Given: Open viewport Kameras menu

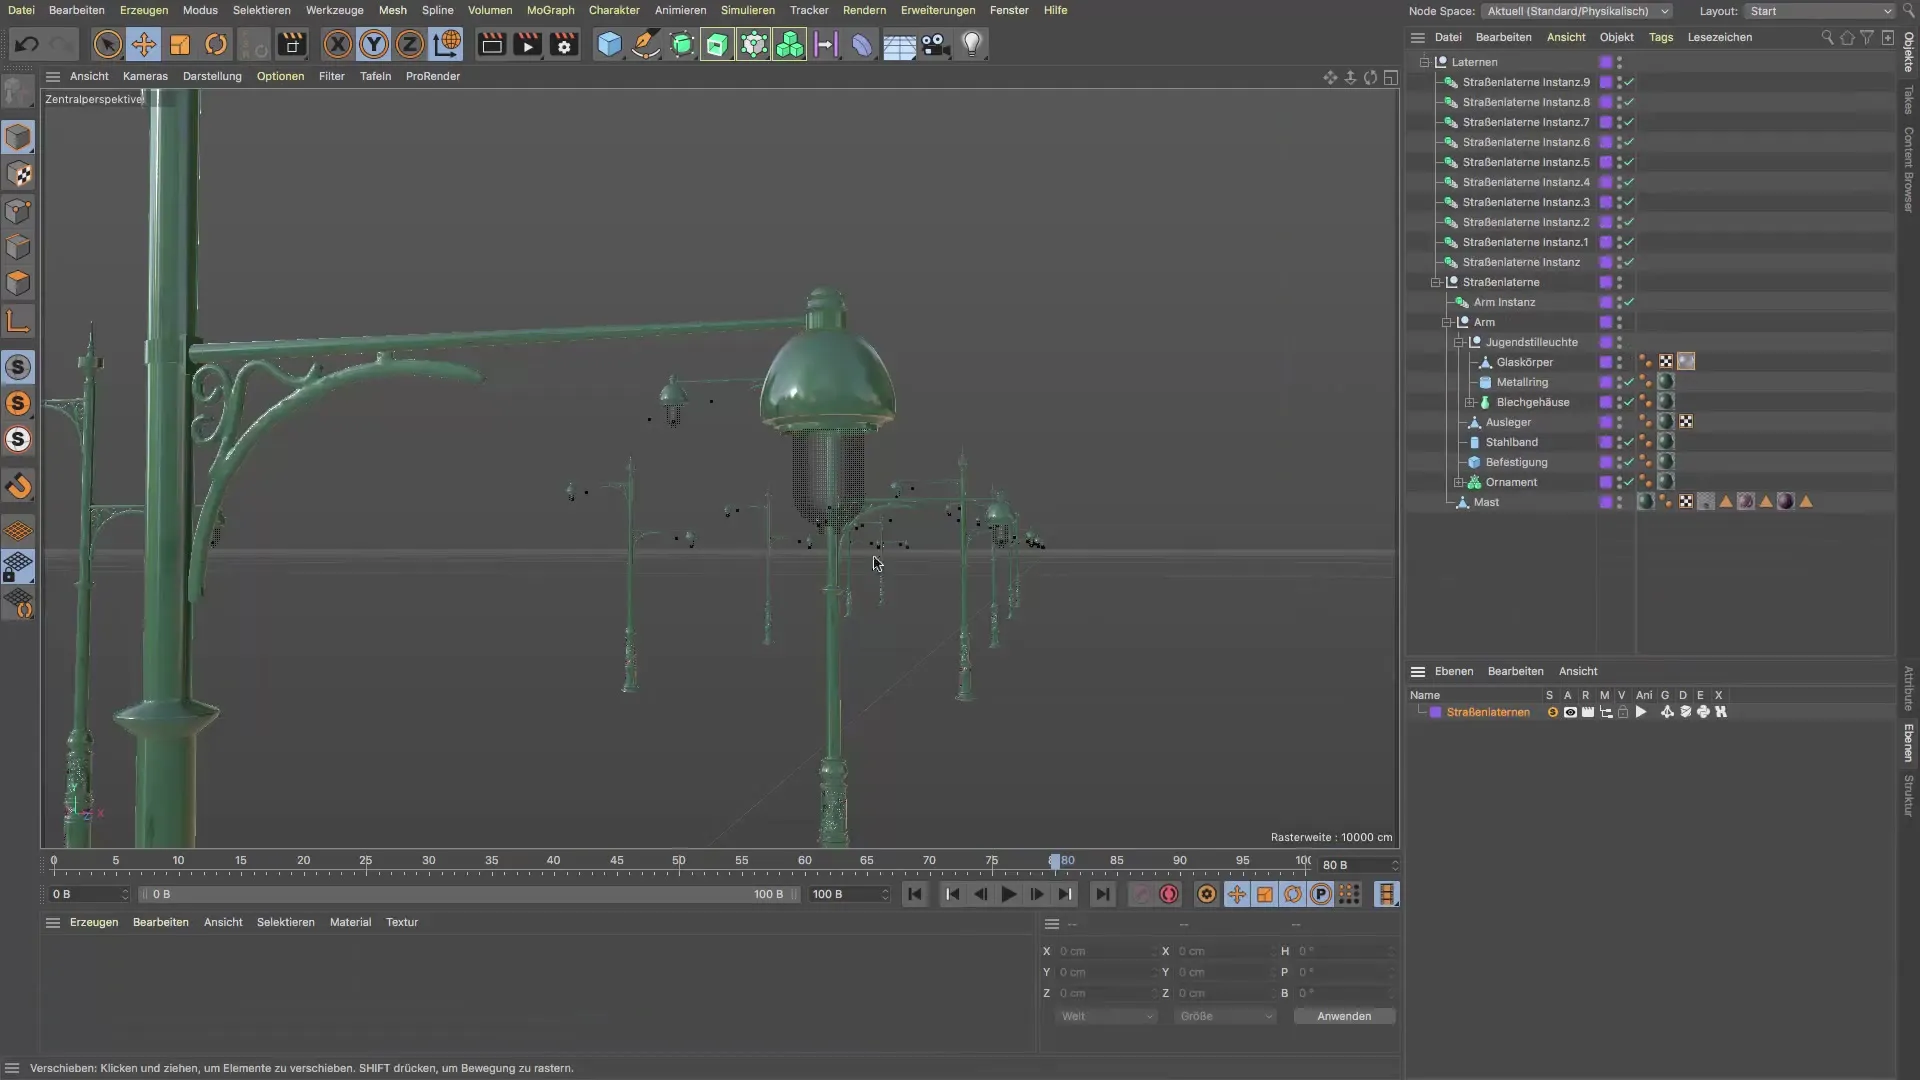Looking at the screenshot, I should pyautogui.click(x=145, y=76).
